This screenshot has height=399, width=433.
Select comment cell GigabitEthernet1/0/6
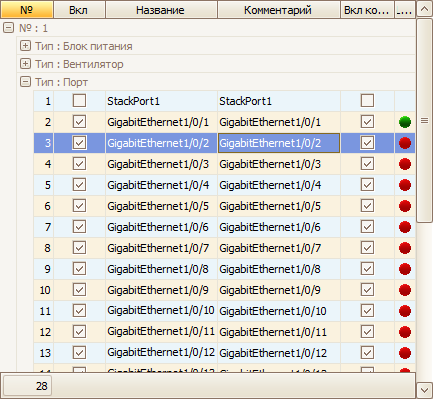[x=279, y=227]
